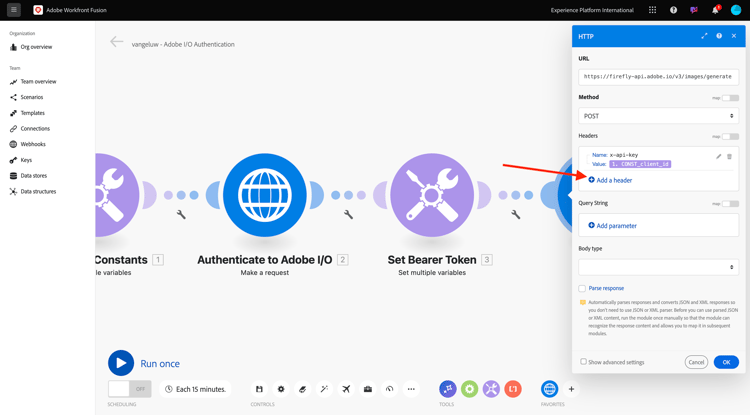The width and height of the screenshot is (750, 415).
Task: Open the apps grid switcher
Action: (652, 10)
